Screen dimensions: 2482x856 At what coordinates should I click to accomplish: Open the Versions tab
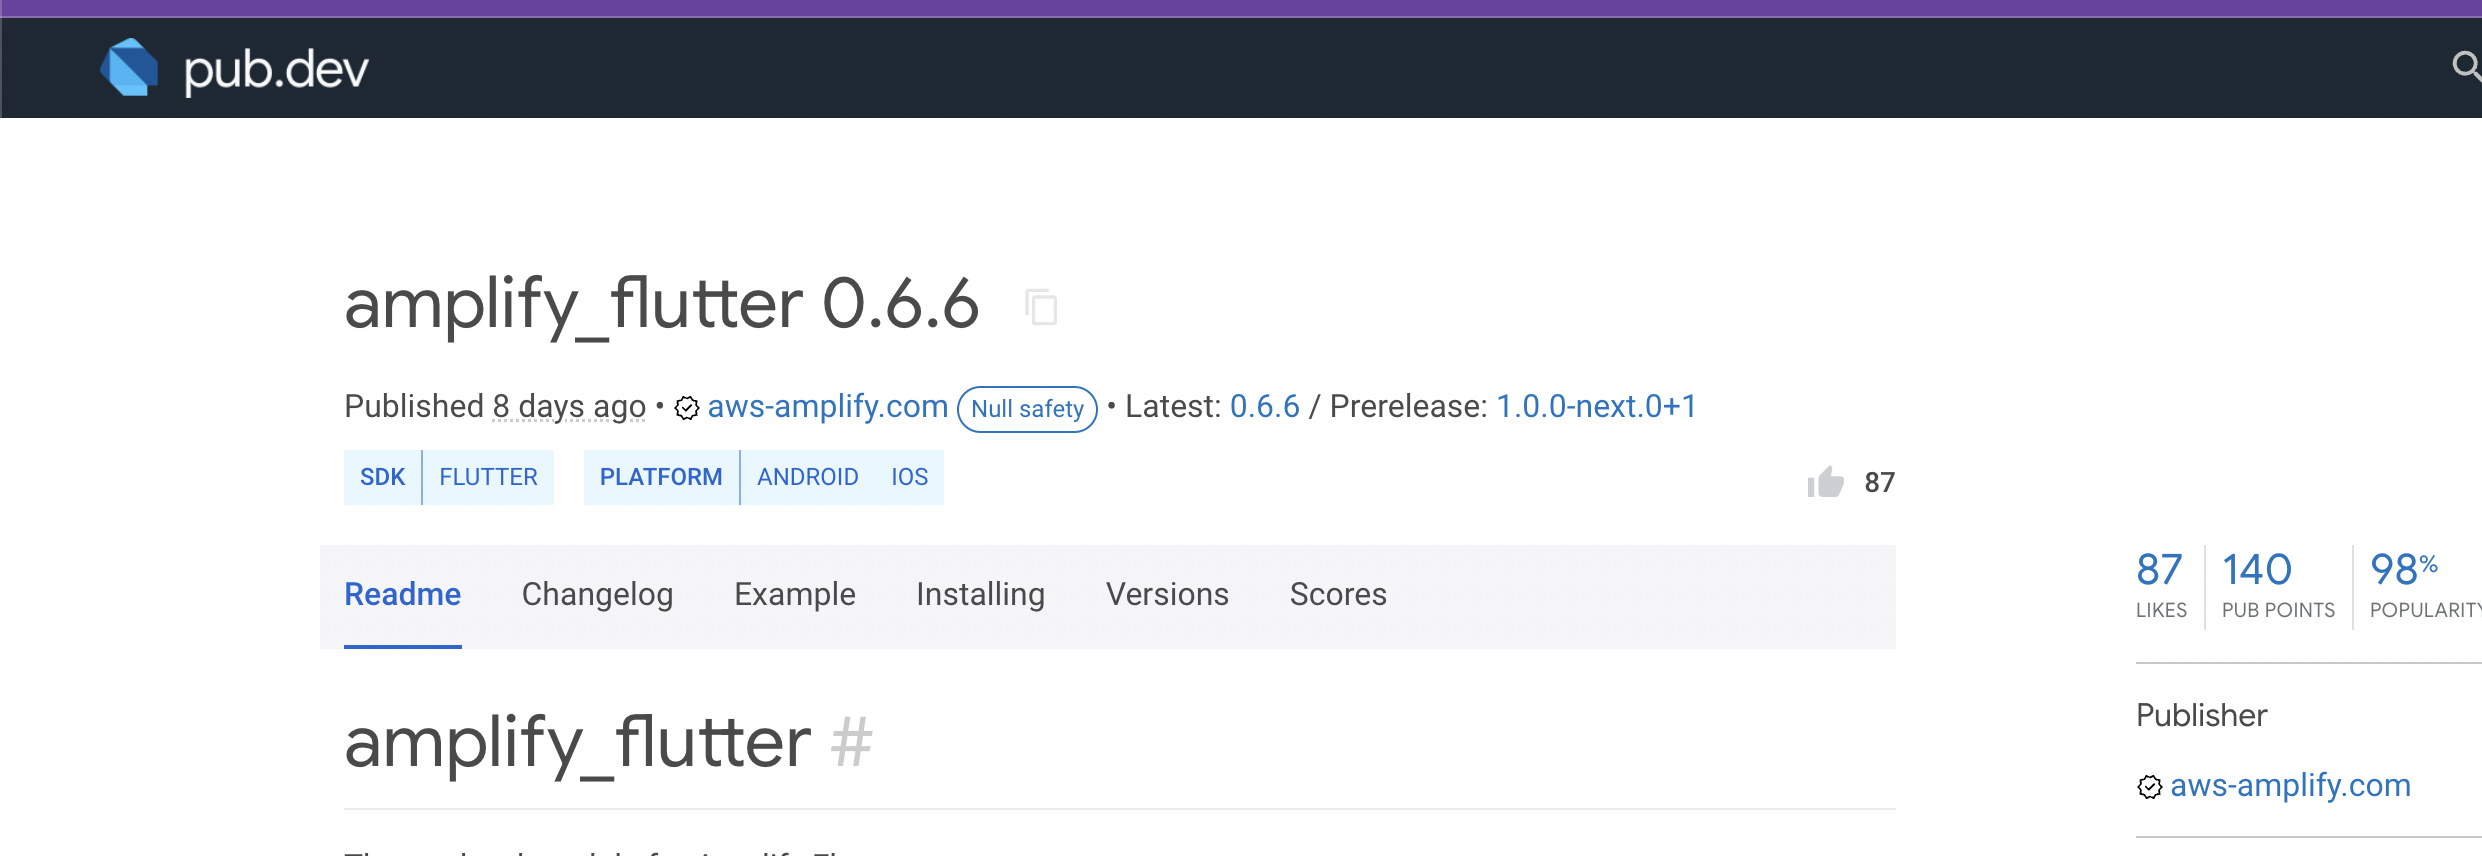[1167, 595]
